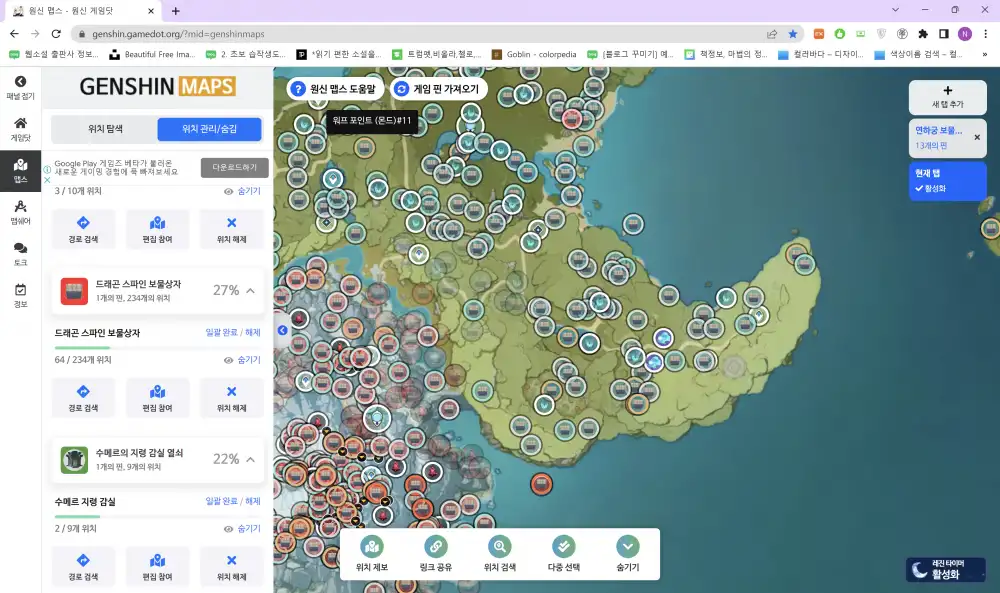This screenshot has height=593, width=1000.
Task: Collapse the 드래곤 스파인 보물상자 section chevron
Action: [x=250, y=291]
